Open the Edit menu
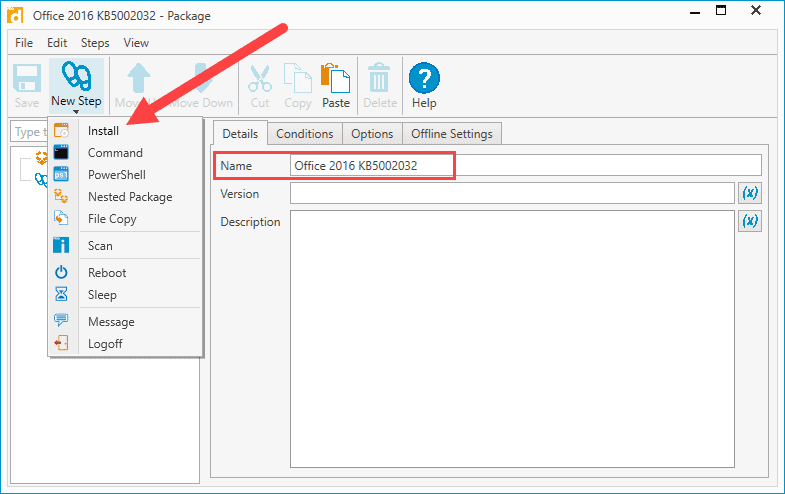Viewport: 785px width, 494px height. pyautogui.click(x=57, y=43)
